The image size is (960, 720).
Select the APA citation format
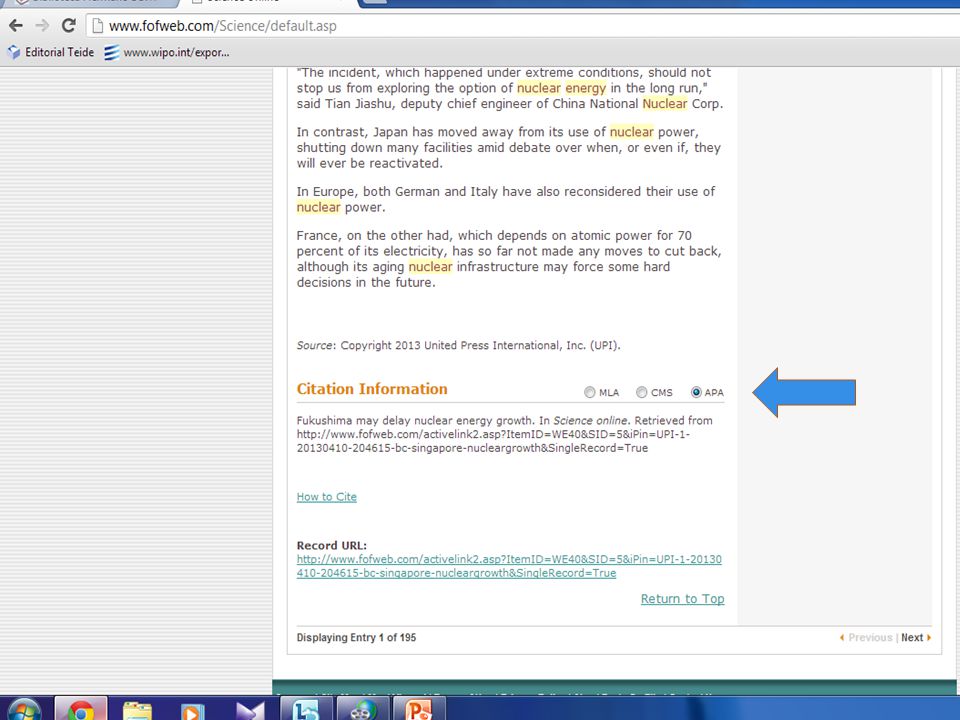click(x=696, y=392)
